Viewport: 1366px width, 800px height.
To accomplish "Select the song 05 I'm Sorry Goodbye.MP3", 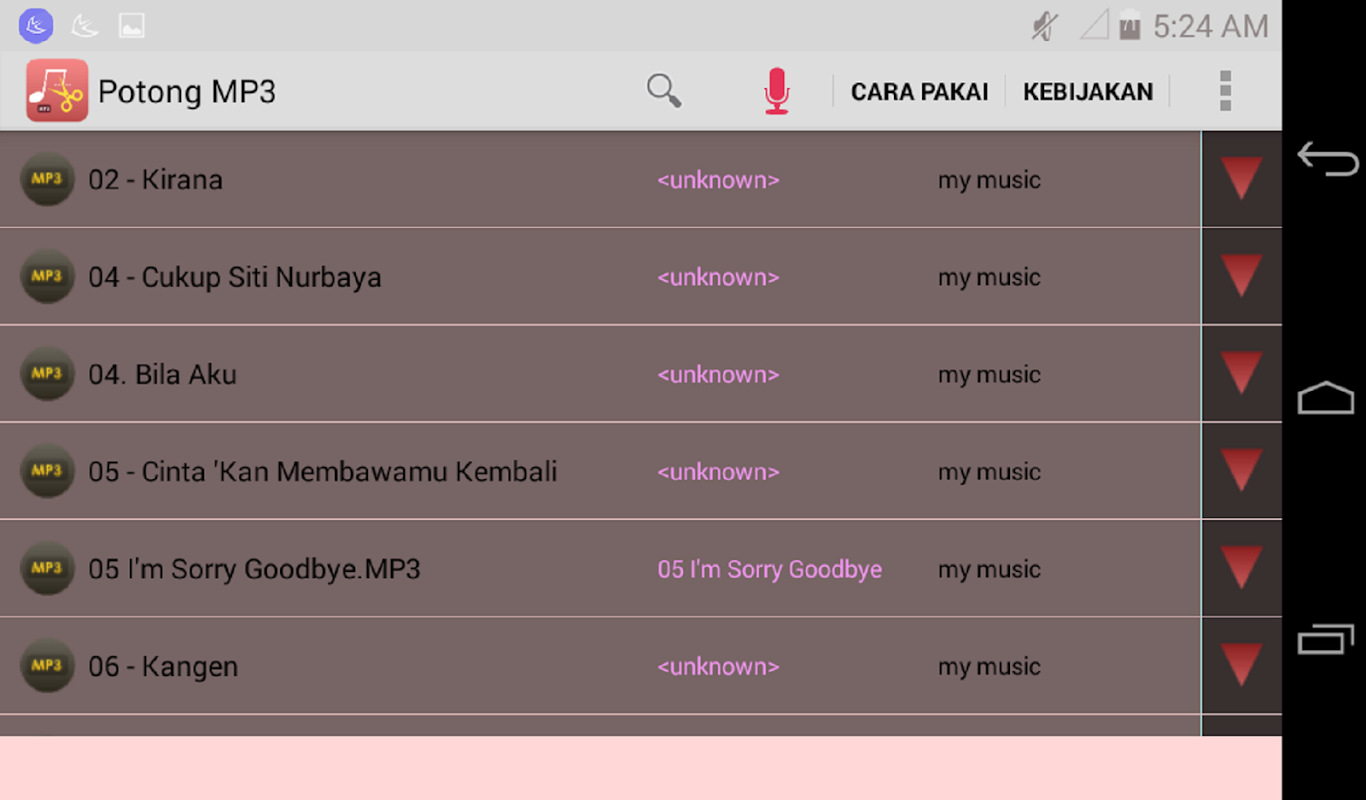I will pyautogui.click(x=254, y=569).
